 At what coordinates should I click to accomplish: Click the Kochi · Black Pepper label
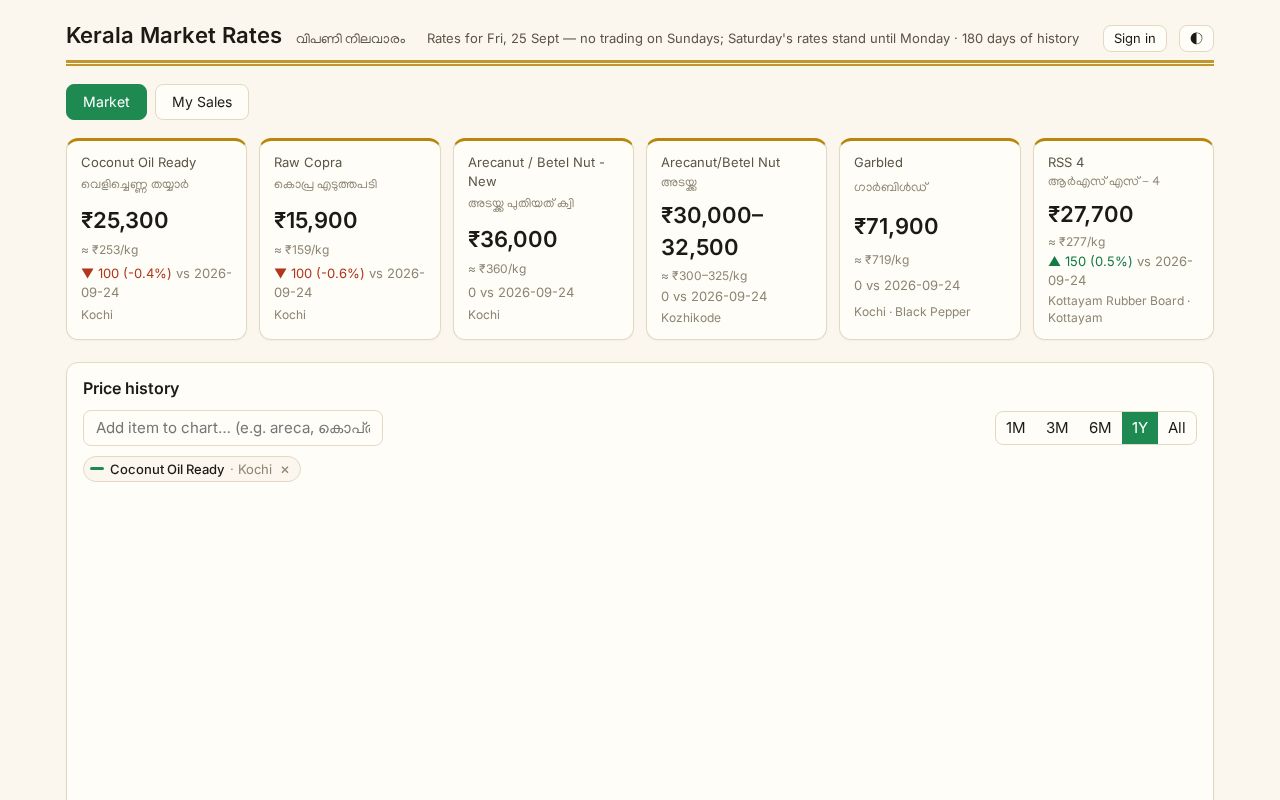(912, 312)
